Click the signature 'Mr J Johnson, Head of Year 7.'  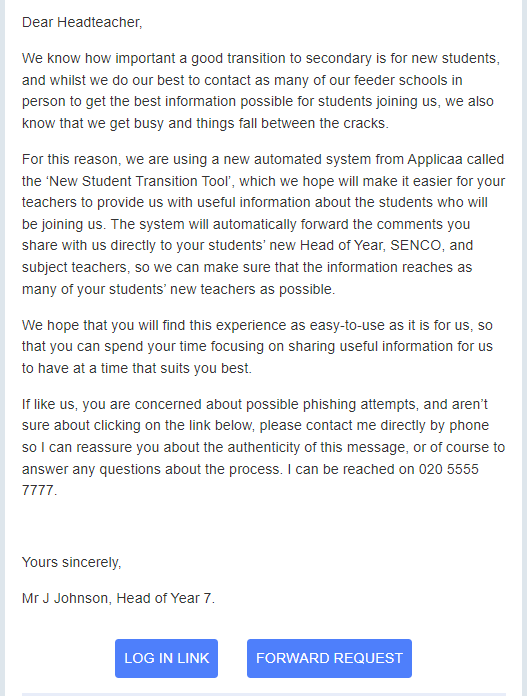click(x=118, y=598)
